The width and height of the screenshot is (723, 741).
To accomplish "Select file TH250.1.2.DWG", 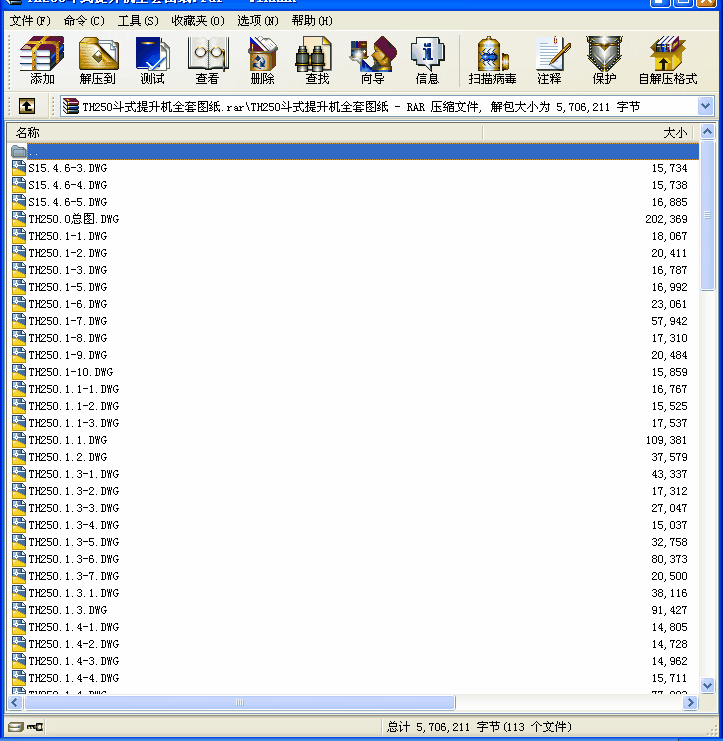I will pos(68,457).
